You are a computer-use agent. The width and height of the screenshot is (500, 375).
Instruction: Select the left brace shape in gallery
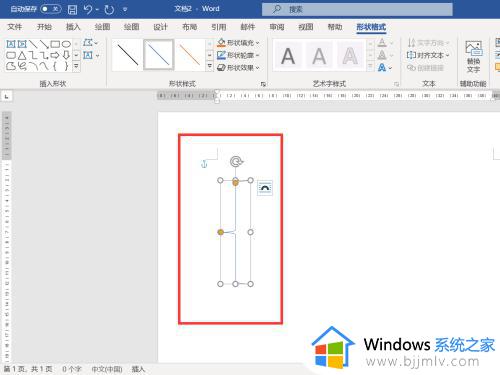coord(55,66)
